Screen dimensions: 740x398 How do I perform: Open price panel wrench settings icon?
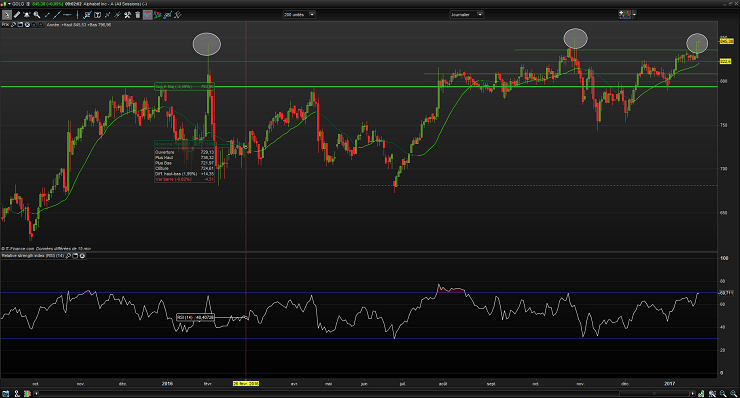pos(13,25)
